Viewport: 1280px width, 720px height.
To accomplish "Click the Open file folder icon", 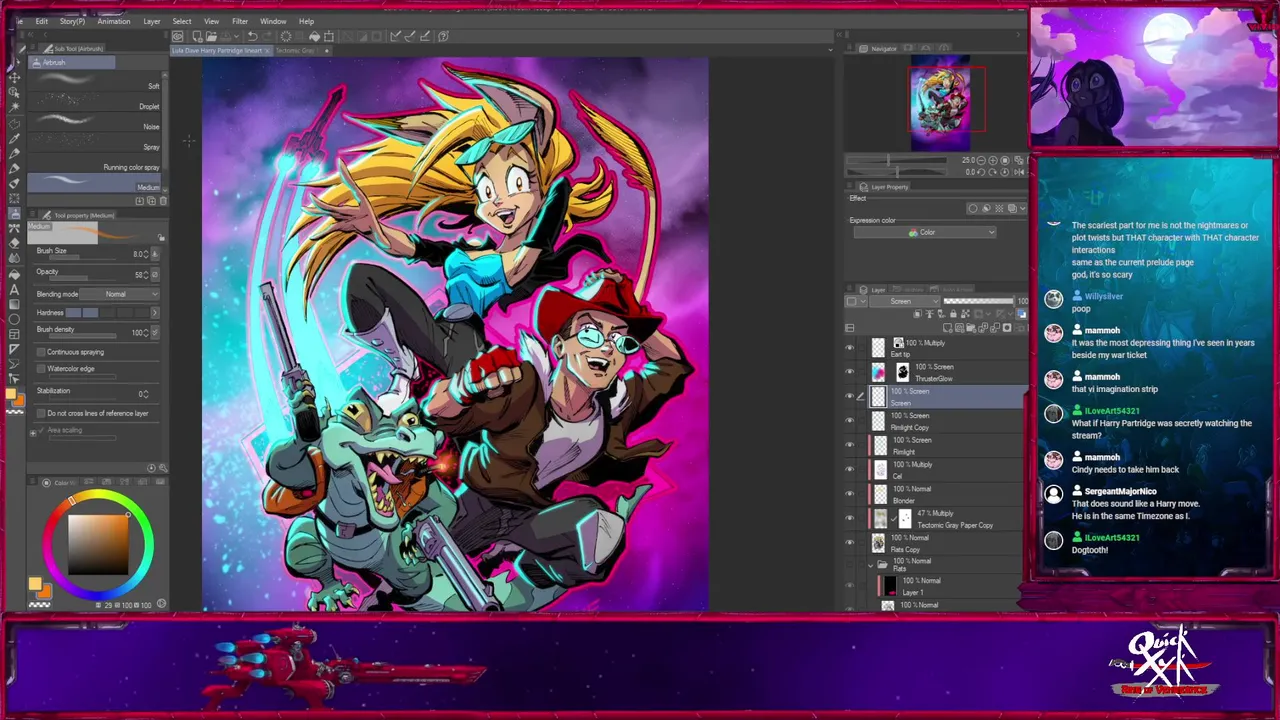I will [211, 36].
